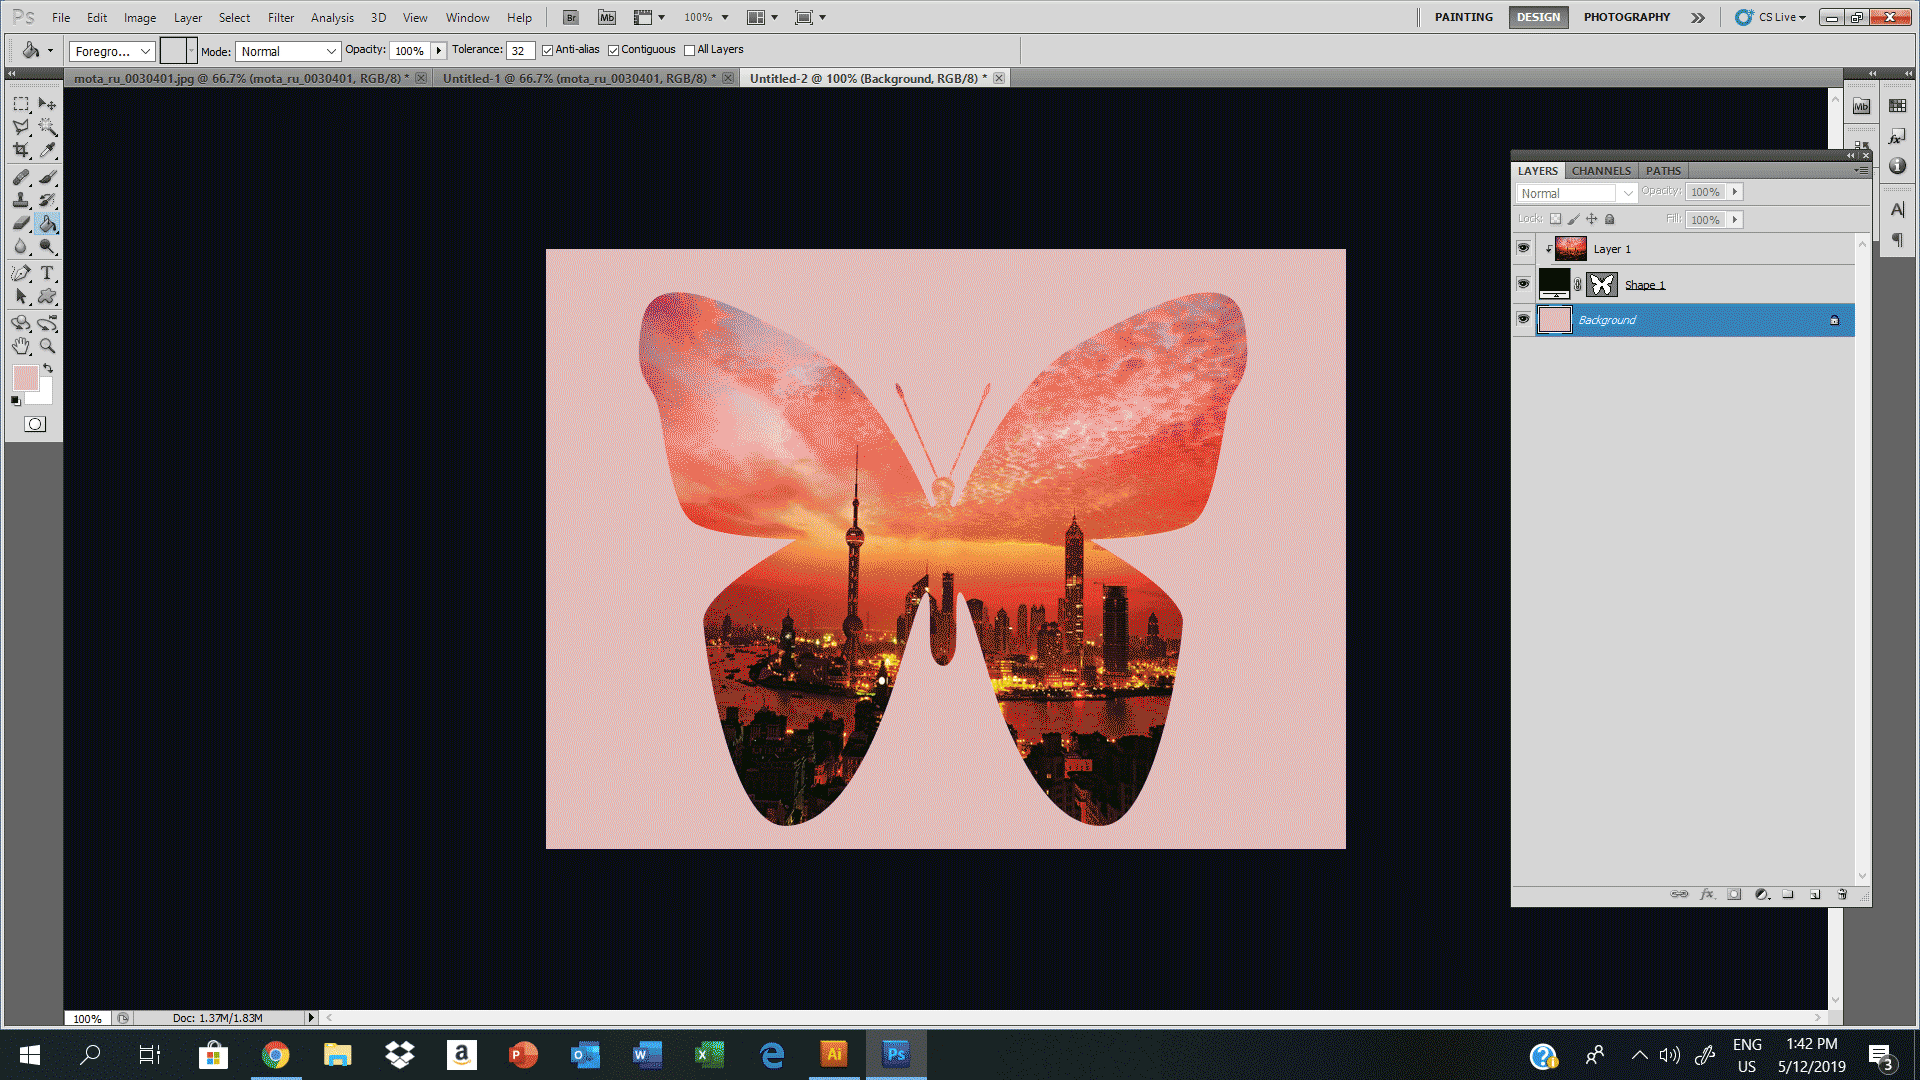1920x1080 pixels.
Task: Enable the All Layers checkbox
Action: pyautogui.click(x=689, y=50)
